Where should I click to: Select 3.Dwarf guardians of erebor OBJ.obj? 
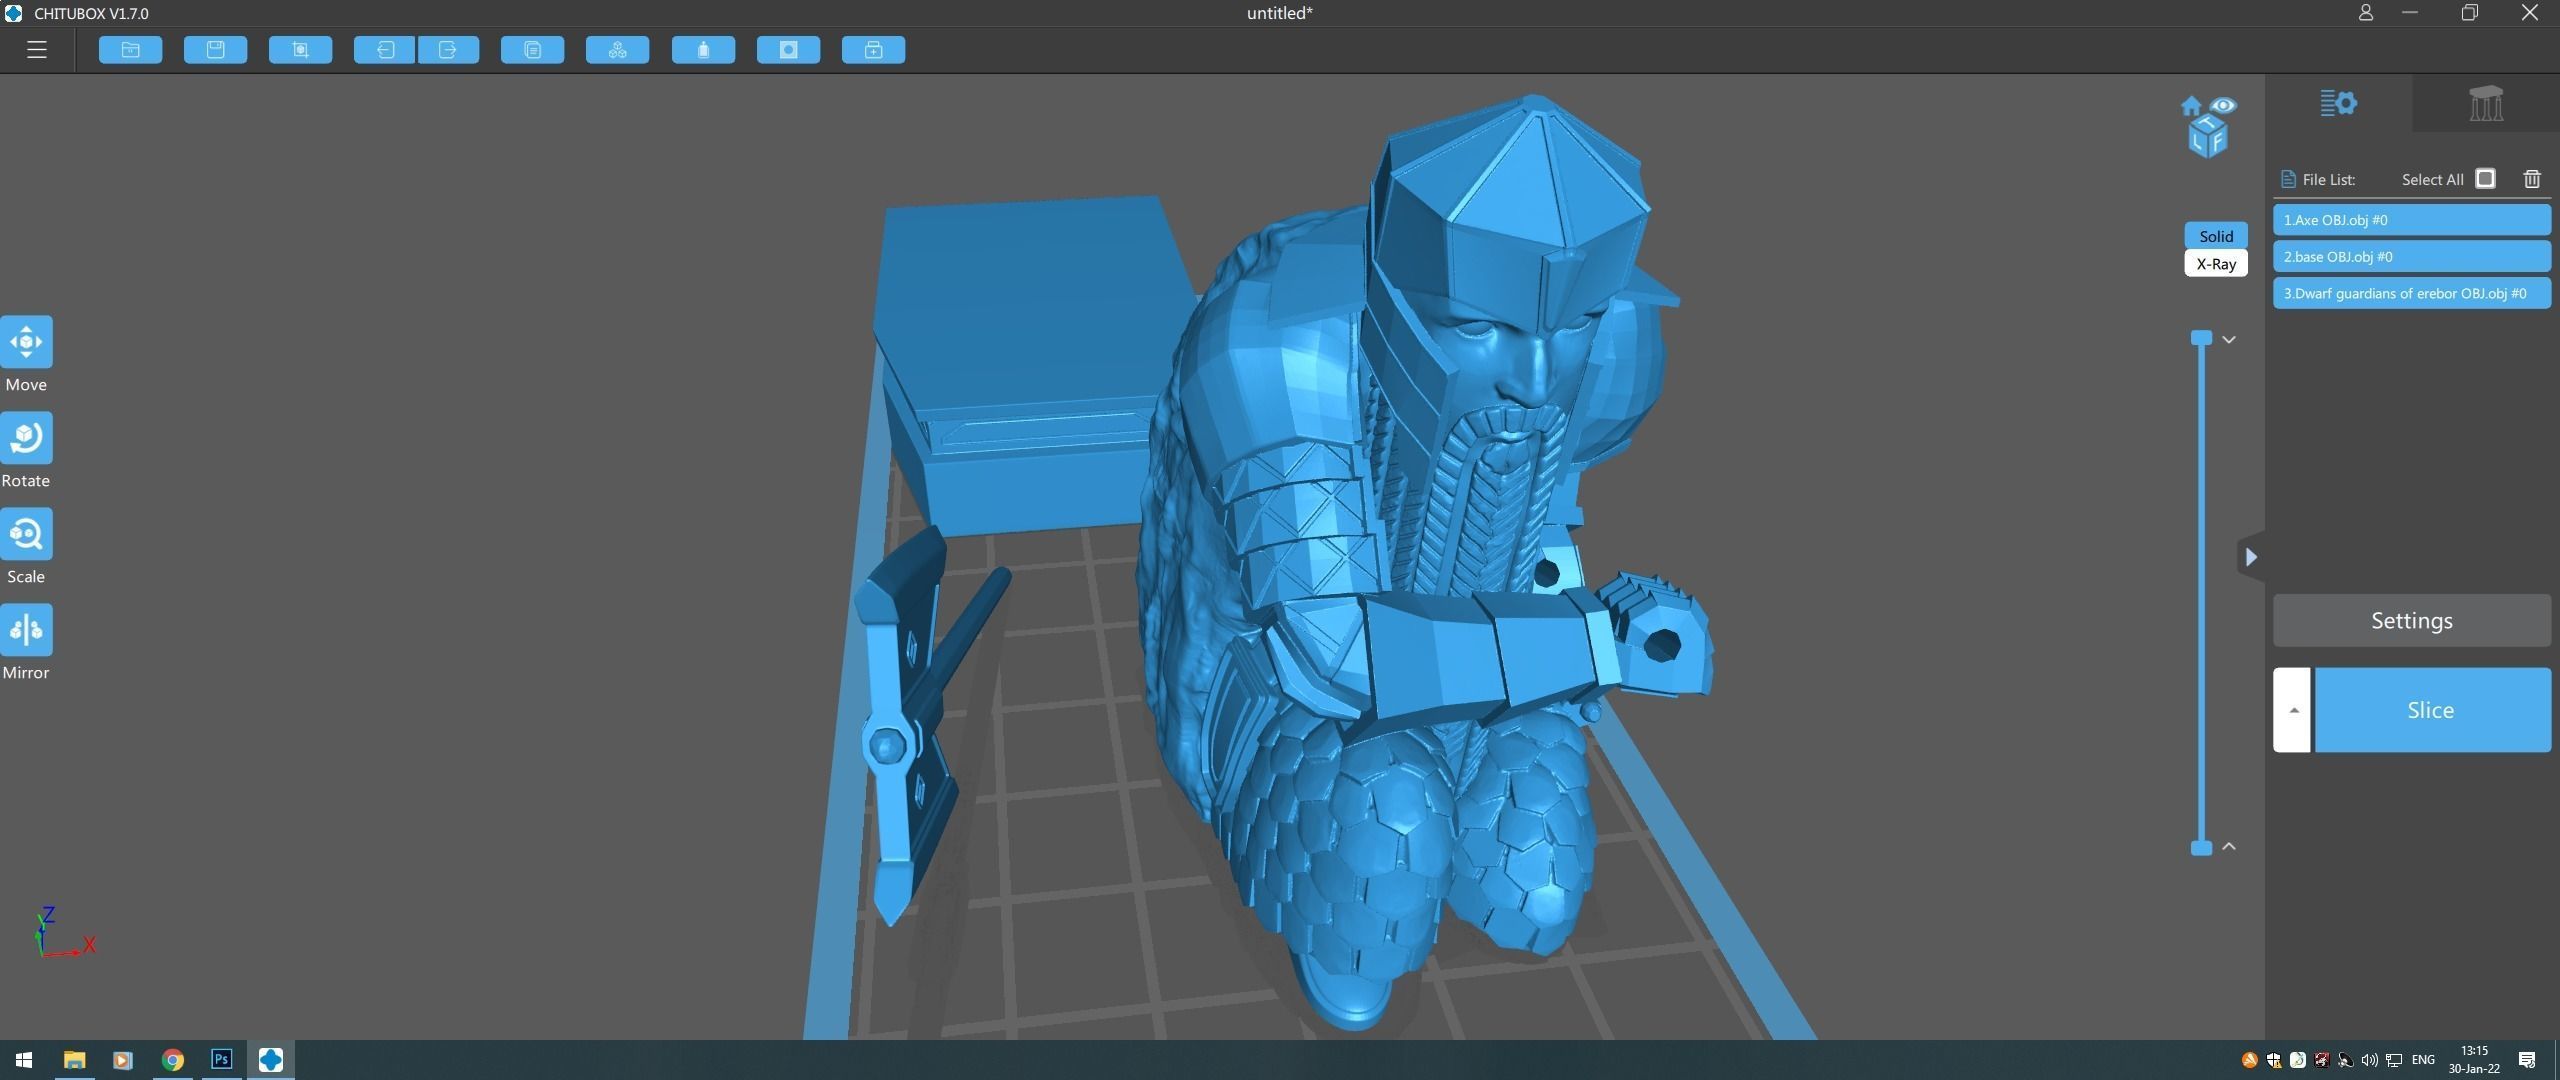[2412, 293]
